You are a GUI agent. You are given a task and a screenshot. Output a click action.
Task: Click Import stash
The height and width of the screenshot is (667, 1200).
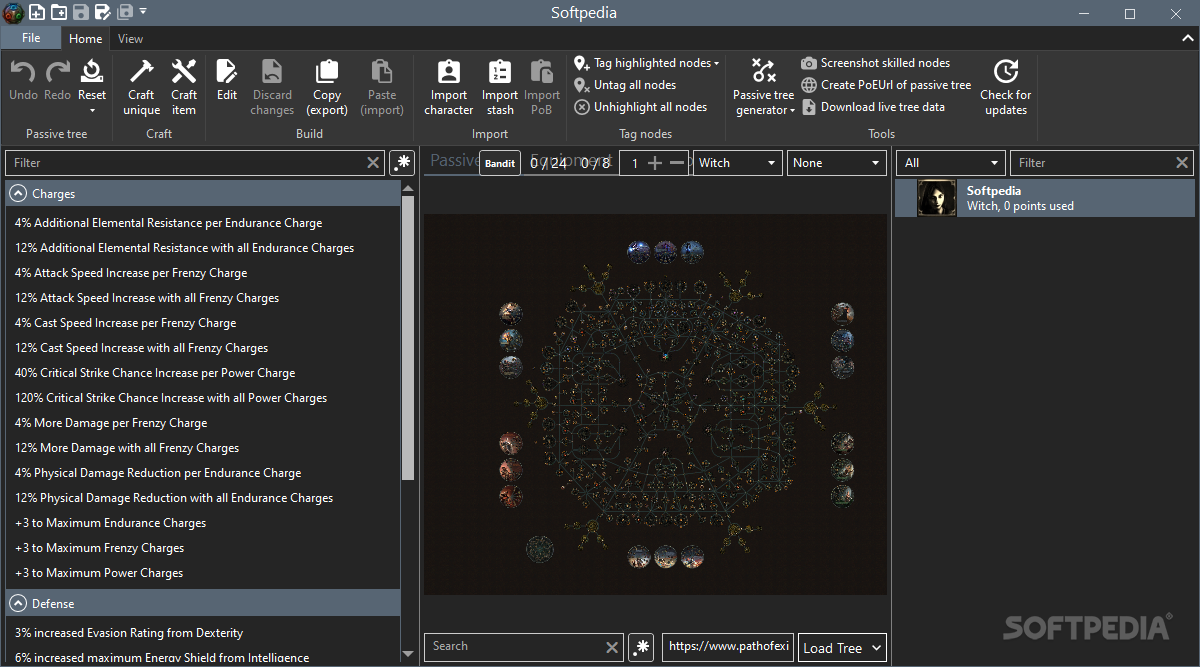pos(500,87)
